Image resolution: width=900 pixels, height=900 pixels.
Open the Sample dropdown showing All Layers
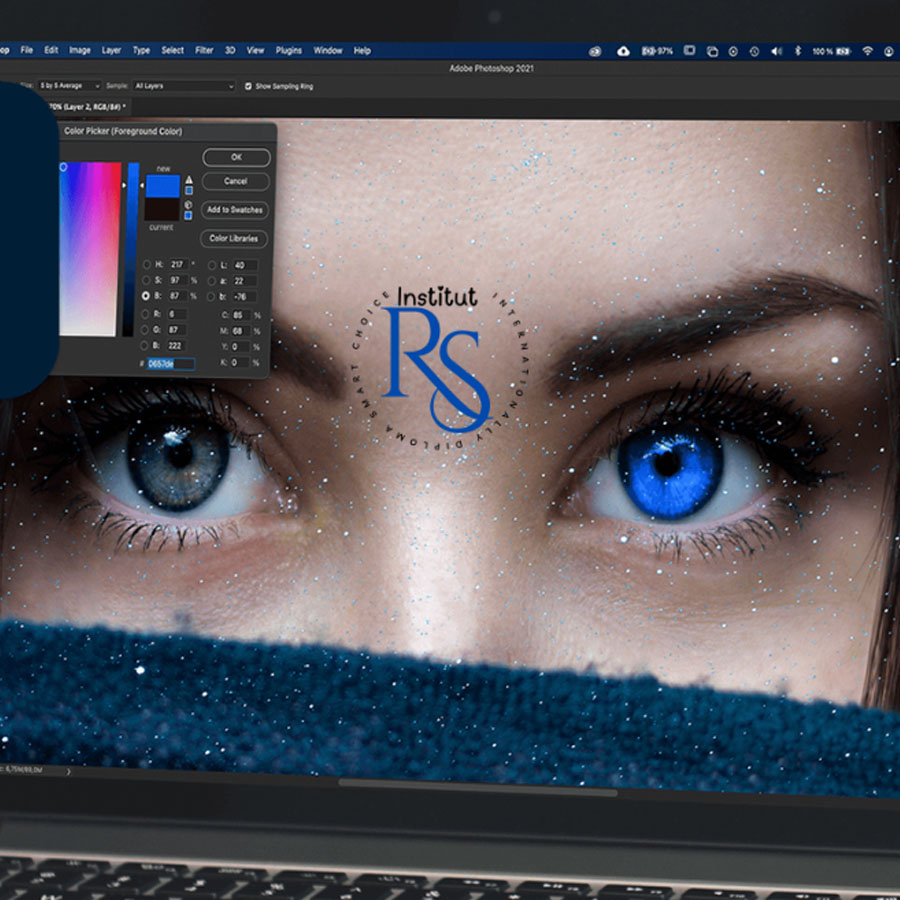pos(183,86)
